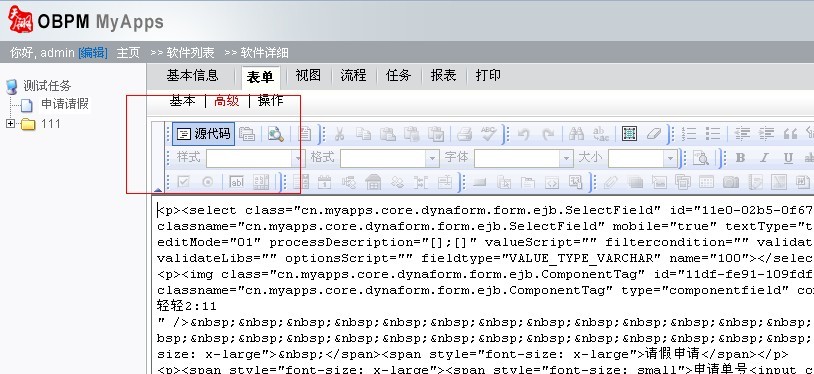Viewport: 814px width, 374px height.
Task: Switch to the 任务 tab
Action: point(399,76)
